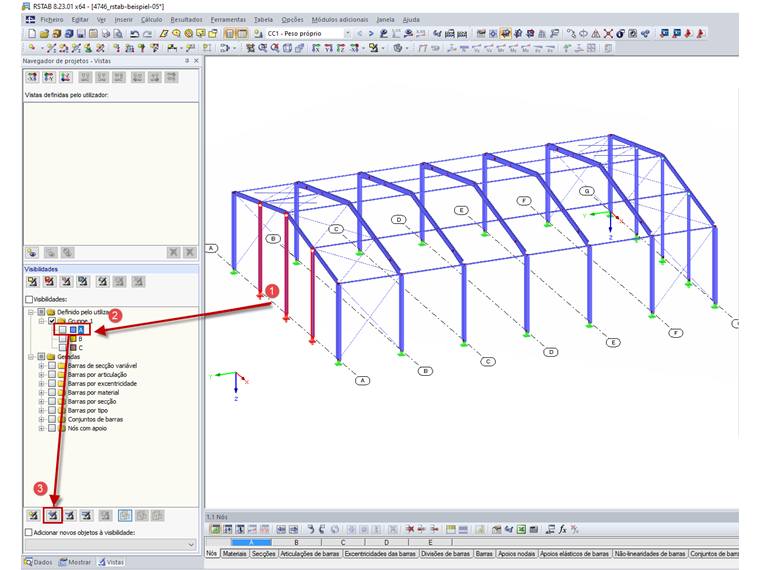Close the Navegador de projetos panel
760x570 pixels.
click(196, 61)
